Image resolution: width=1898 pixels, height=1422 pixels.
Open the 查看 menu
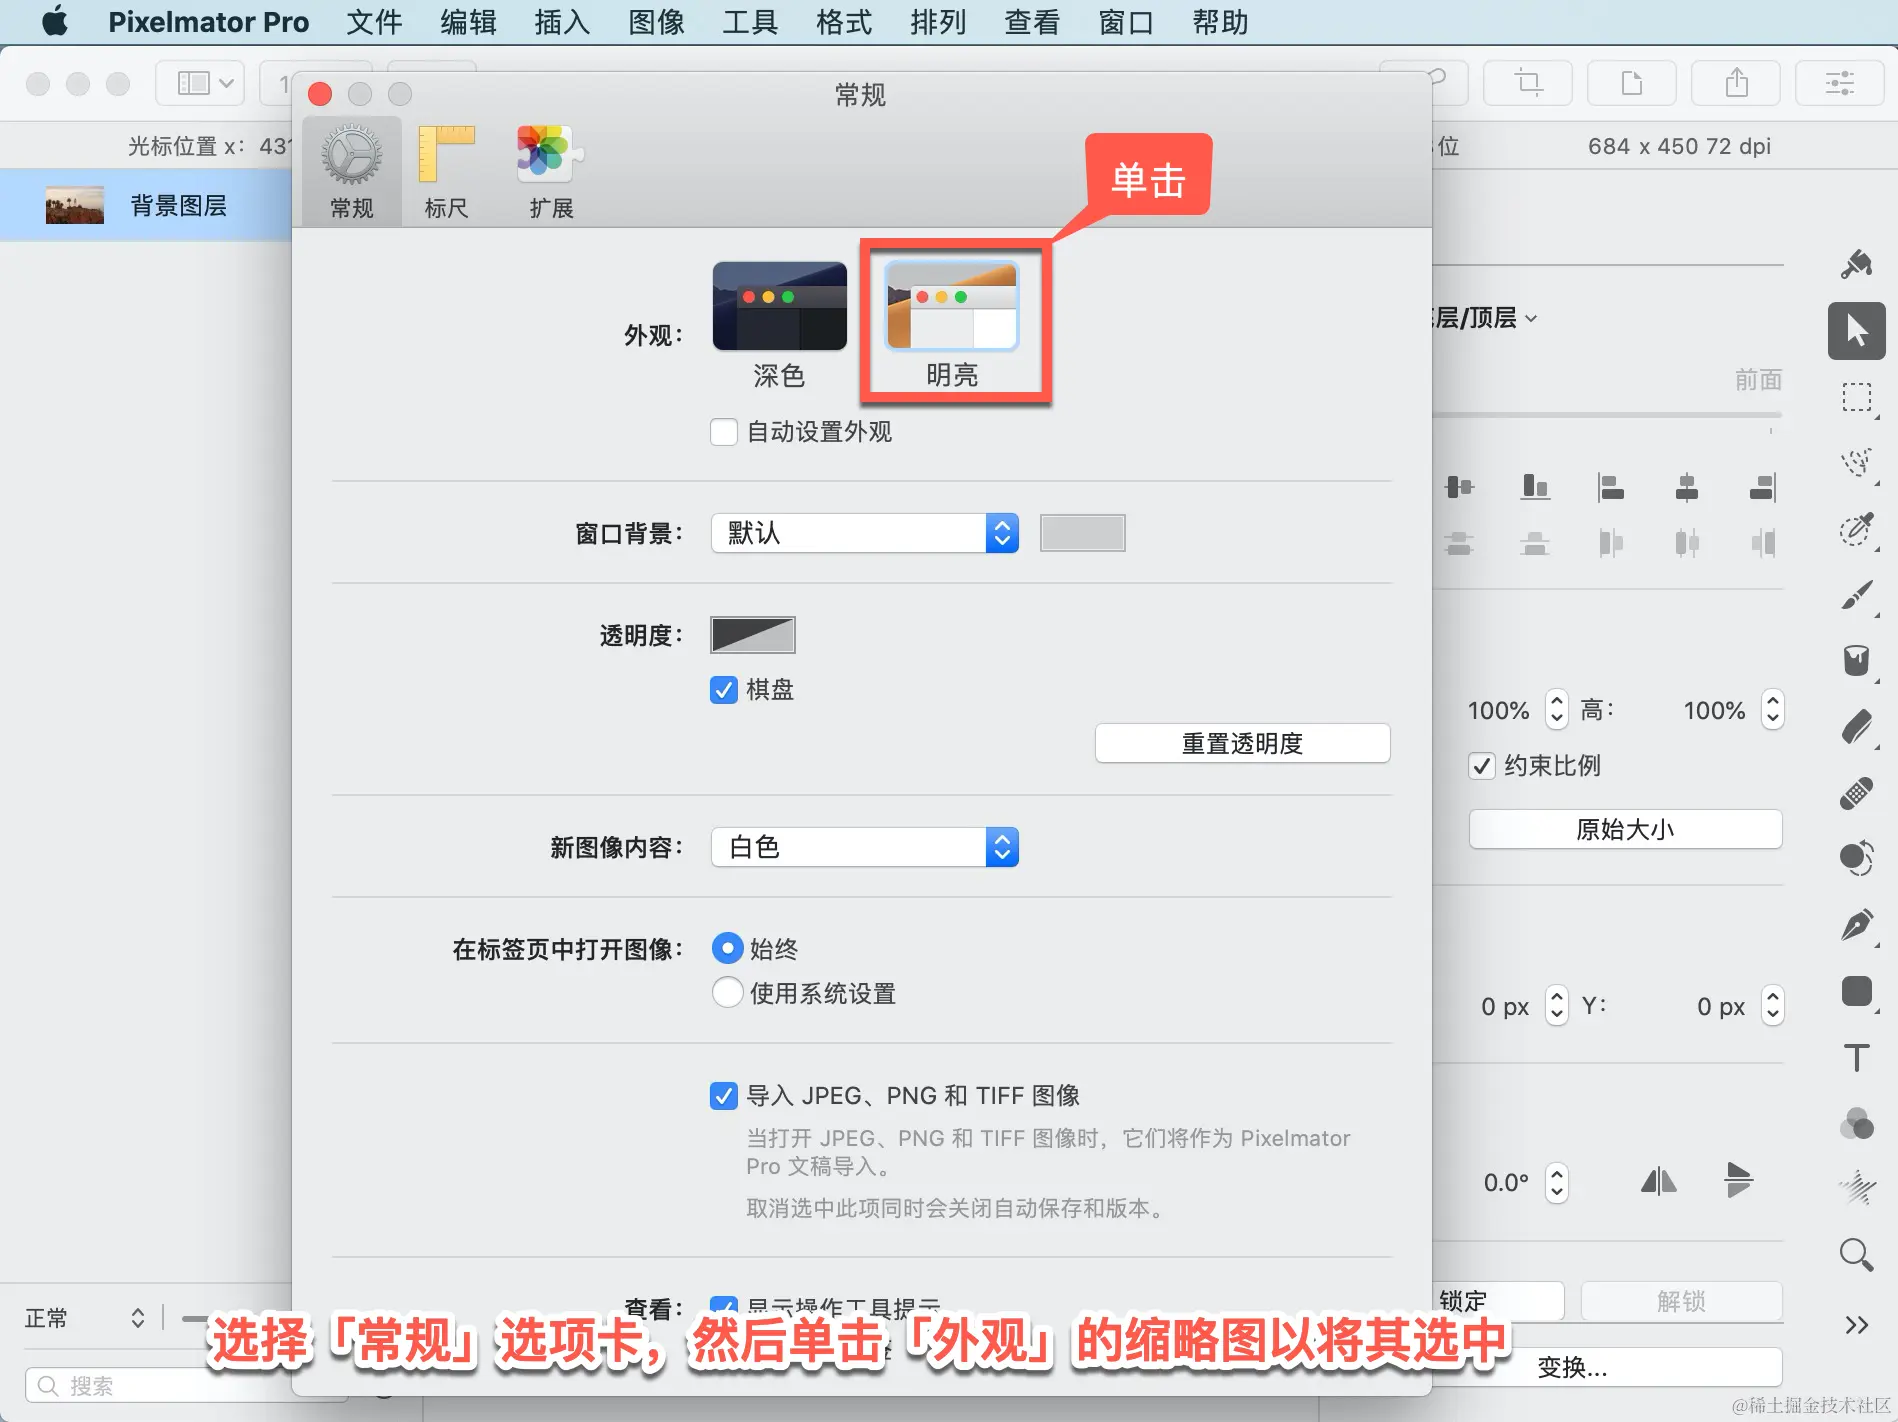[x=1032, y=22]
